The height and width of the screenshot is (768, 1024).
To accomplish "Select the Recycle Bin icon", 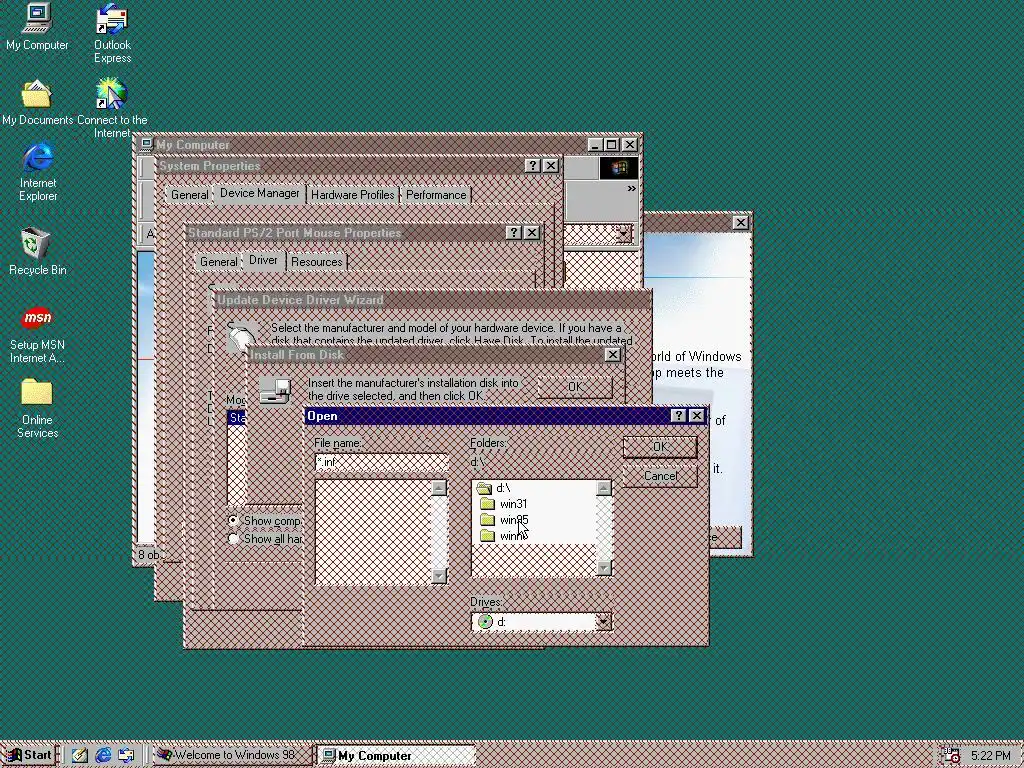I will (x=37, y=251).
